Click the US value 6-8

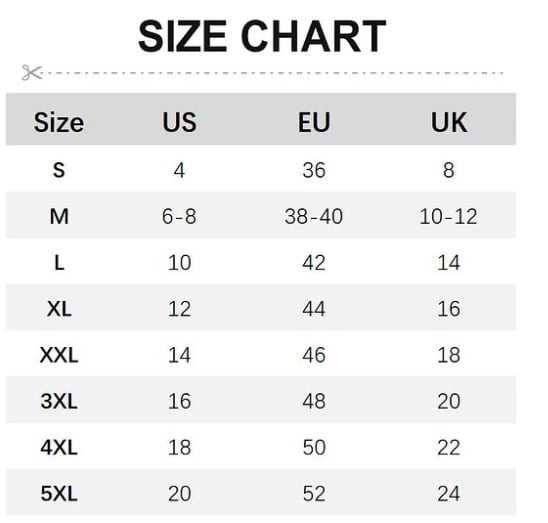(x=179, y=216)
